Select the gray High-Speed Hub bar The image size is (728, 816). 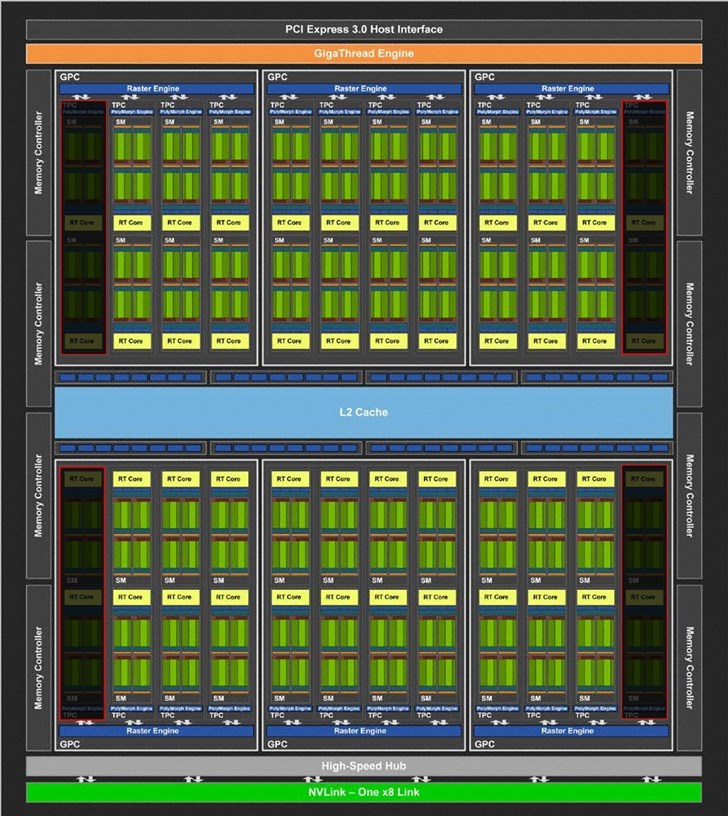tap(364, 766)
